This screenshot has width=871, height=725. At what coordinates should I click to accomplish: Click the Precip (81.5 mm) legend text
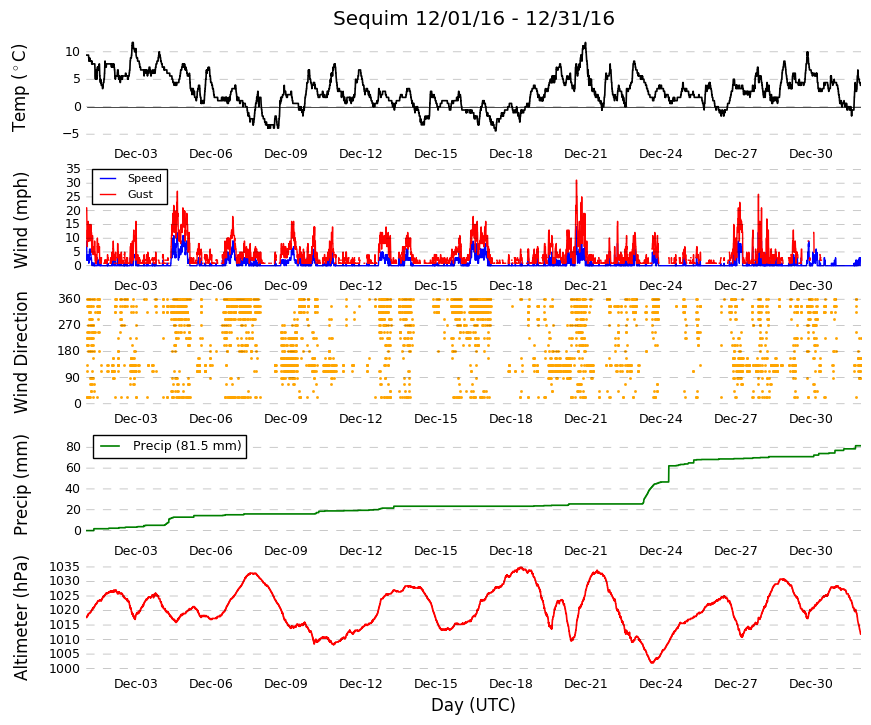(x=187, y=446)
